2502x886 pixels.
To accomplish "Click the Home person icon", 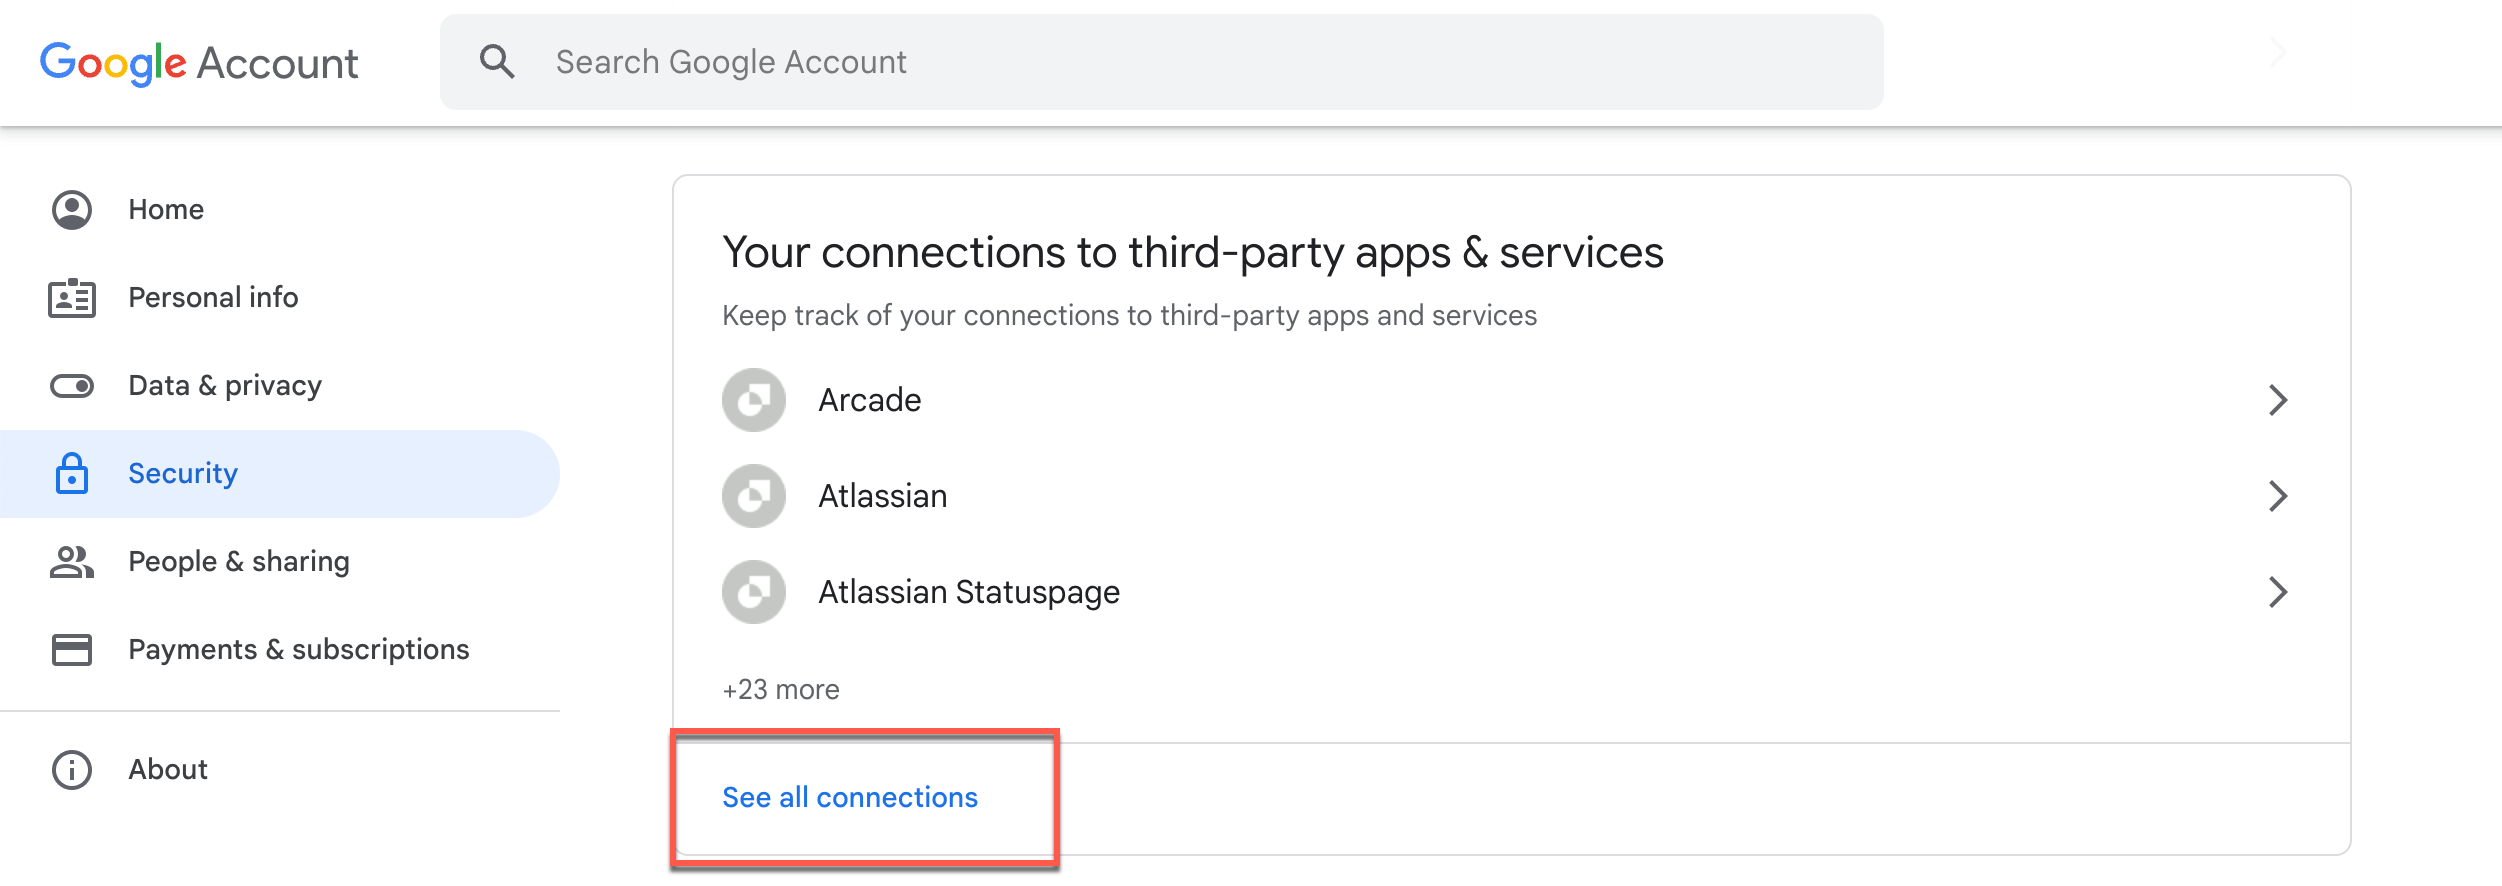I will point(72,210).
